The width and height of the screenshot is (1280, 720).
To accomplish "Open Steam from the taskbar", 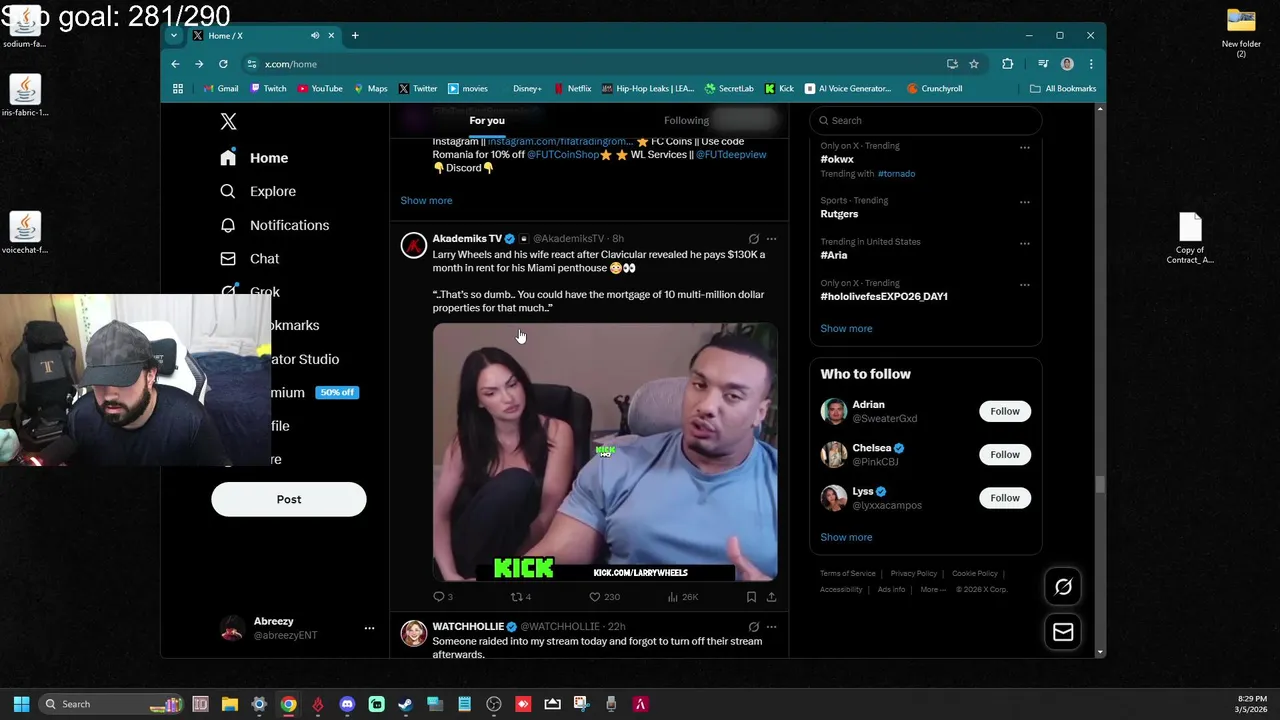I will (x=405, y=704).
